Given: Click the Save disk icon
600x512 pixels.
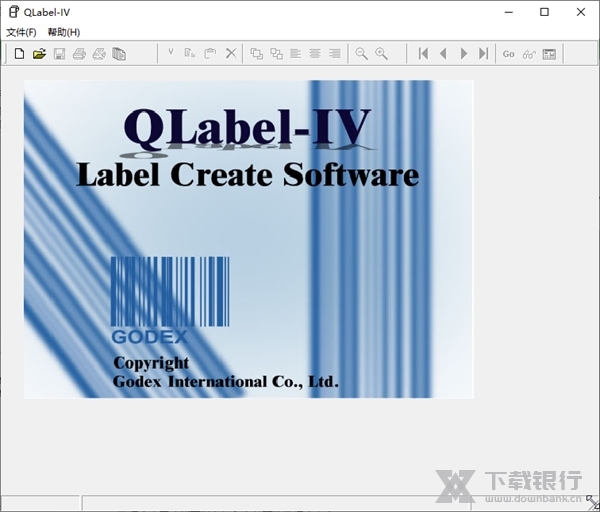Looking at the screenshot, I should pyautogui.click(x=59, y=54).
